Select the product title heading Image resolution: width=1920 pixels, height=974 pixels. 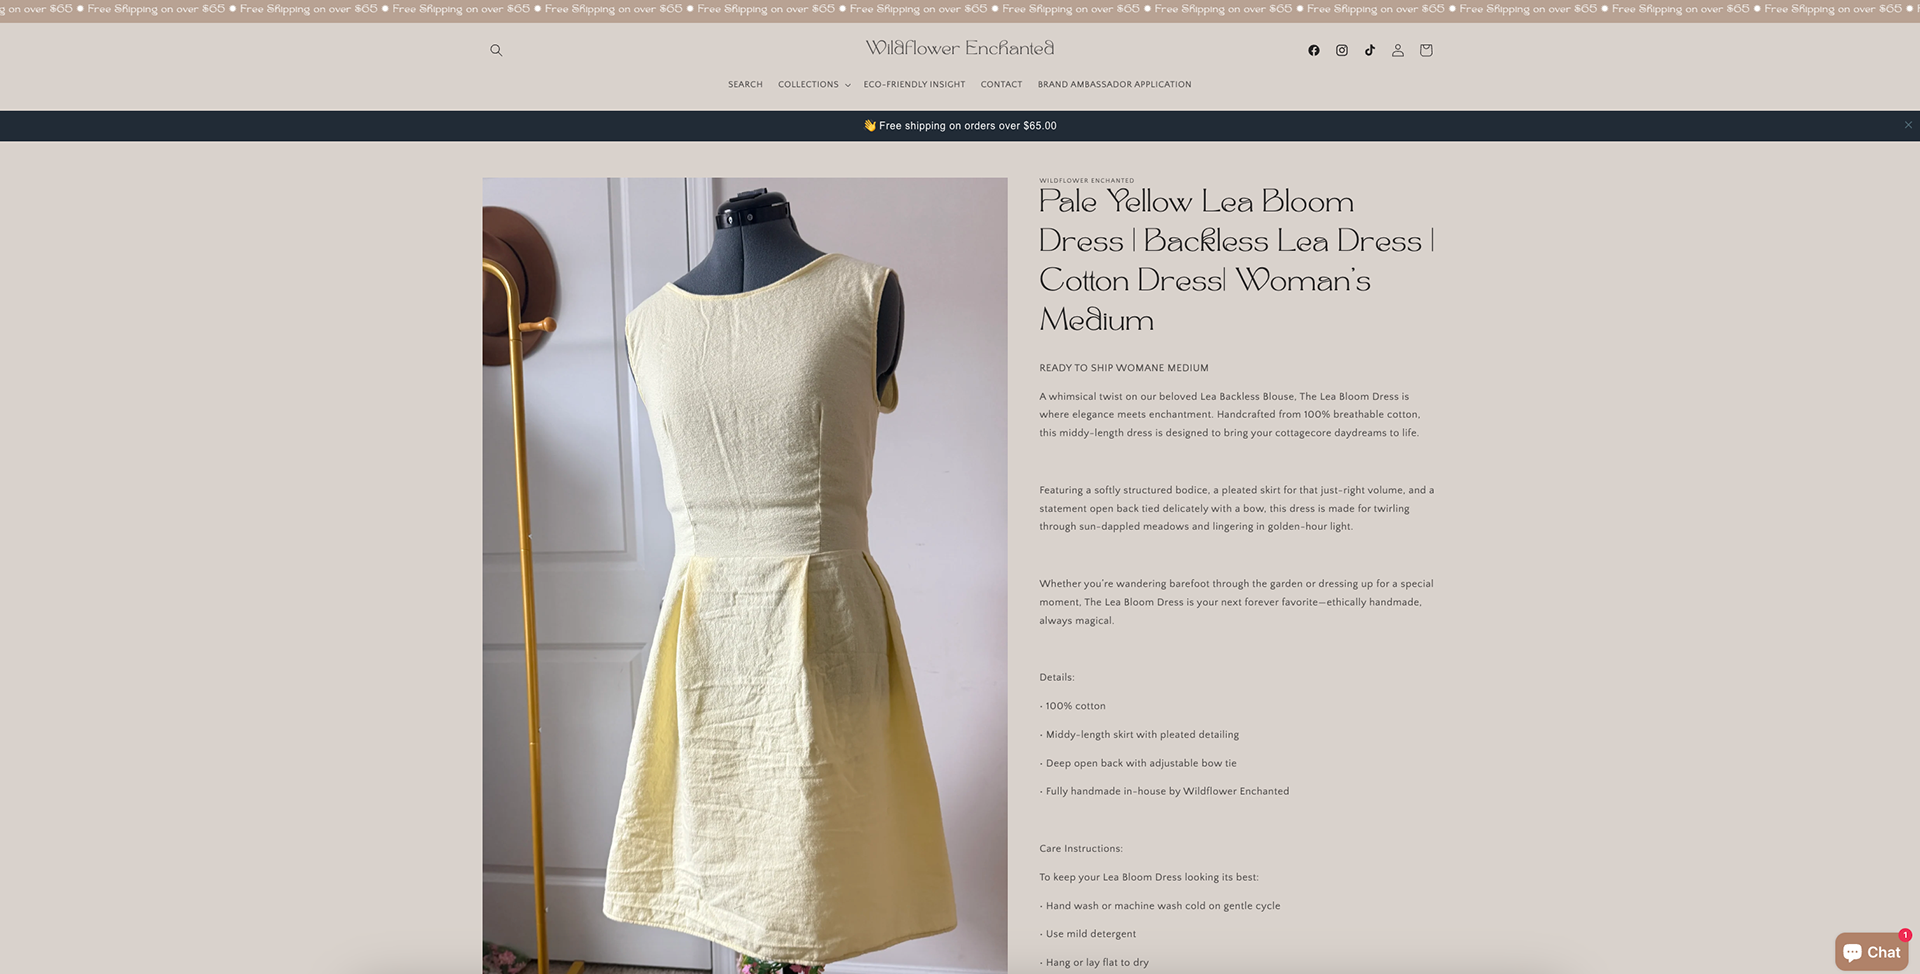click(1237, 260)
